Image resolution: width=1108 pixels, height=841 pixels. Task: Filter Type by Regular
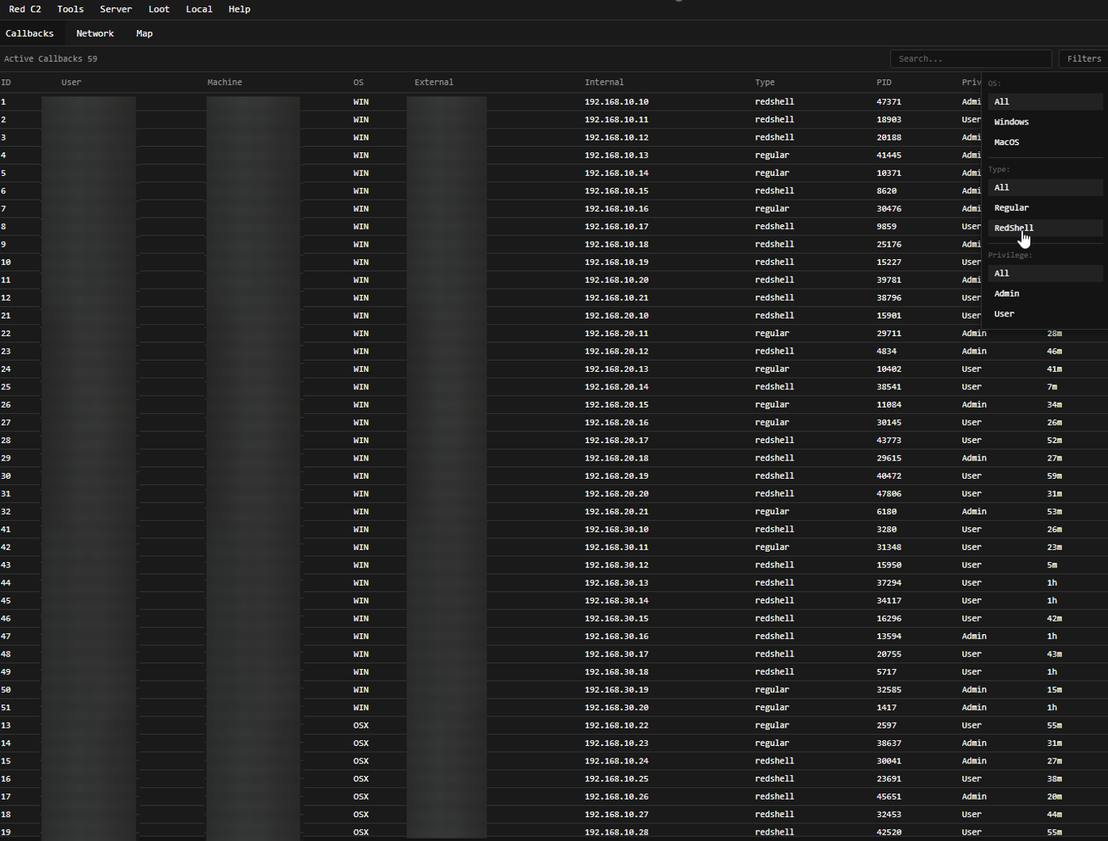pyautogui.click(x=1045, y=208)
